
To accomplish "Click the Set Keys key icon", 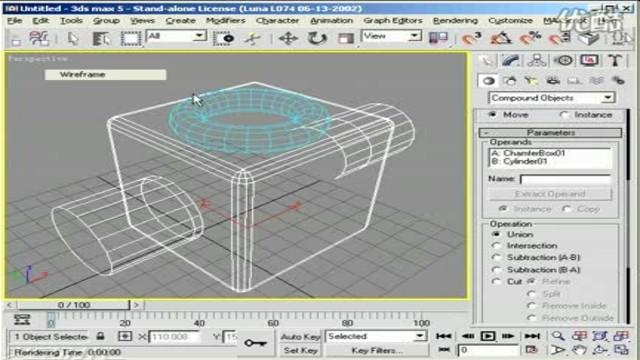I will (255, 343).
